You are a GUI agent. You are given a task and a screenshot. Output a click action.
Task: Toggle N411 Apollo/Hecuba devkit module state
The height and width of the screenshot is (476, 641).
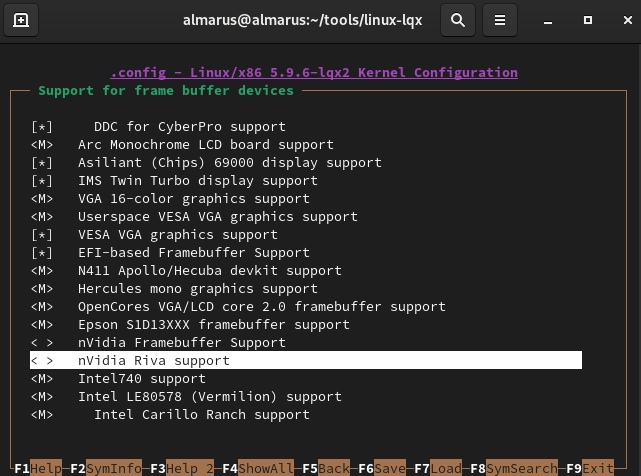[x=42, y=271]
